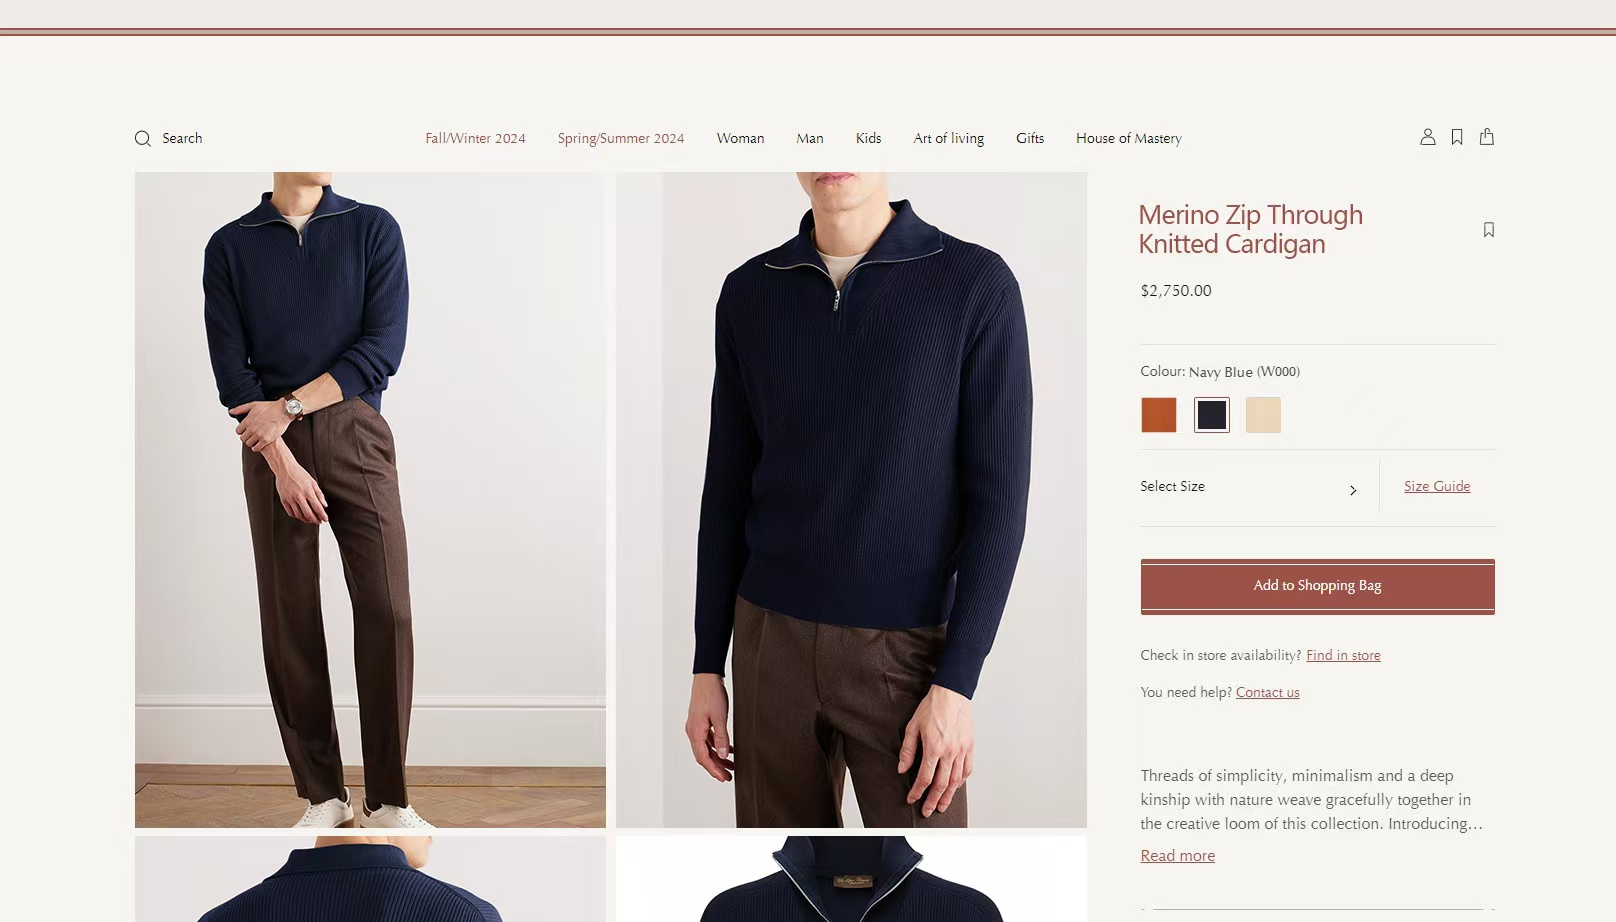Bookmark the Merino Zip Through Cardigan
1616x922 pixels.
tap(1489, 230)
